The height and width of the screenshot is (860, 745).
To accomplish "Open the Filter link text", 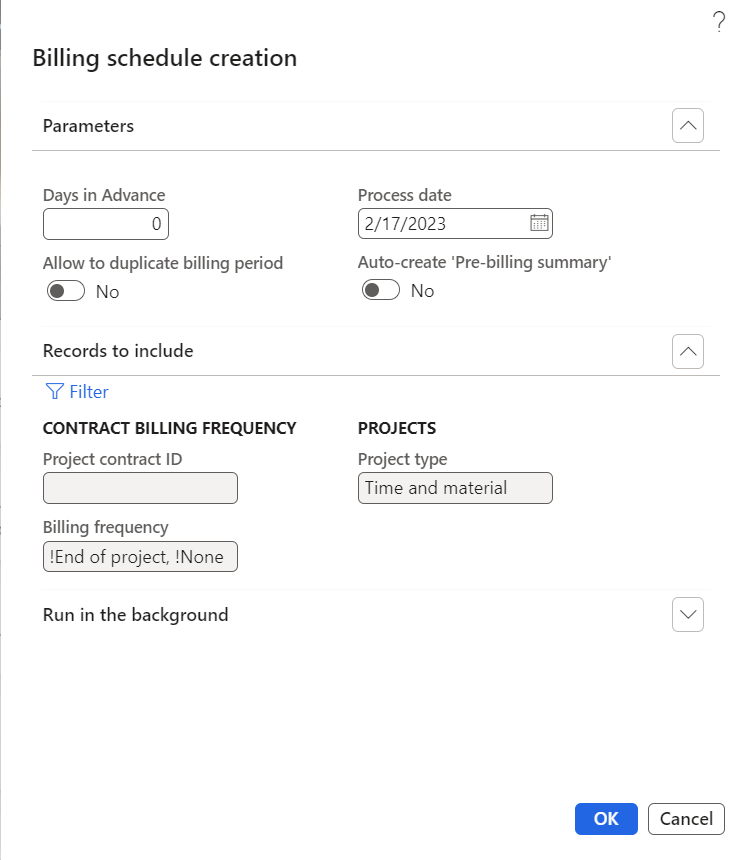I will (89, 392).
